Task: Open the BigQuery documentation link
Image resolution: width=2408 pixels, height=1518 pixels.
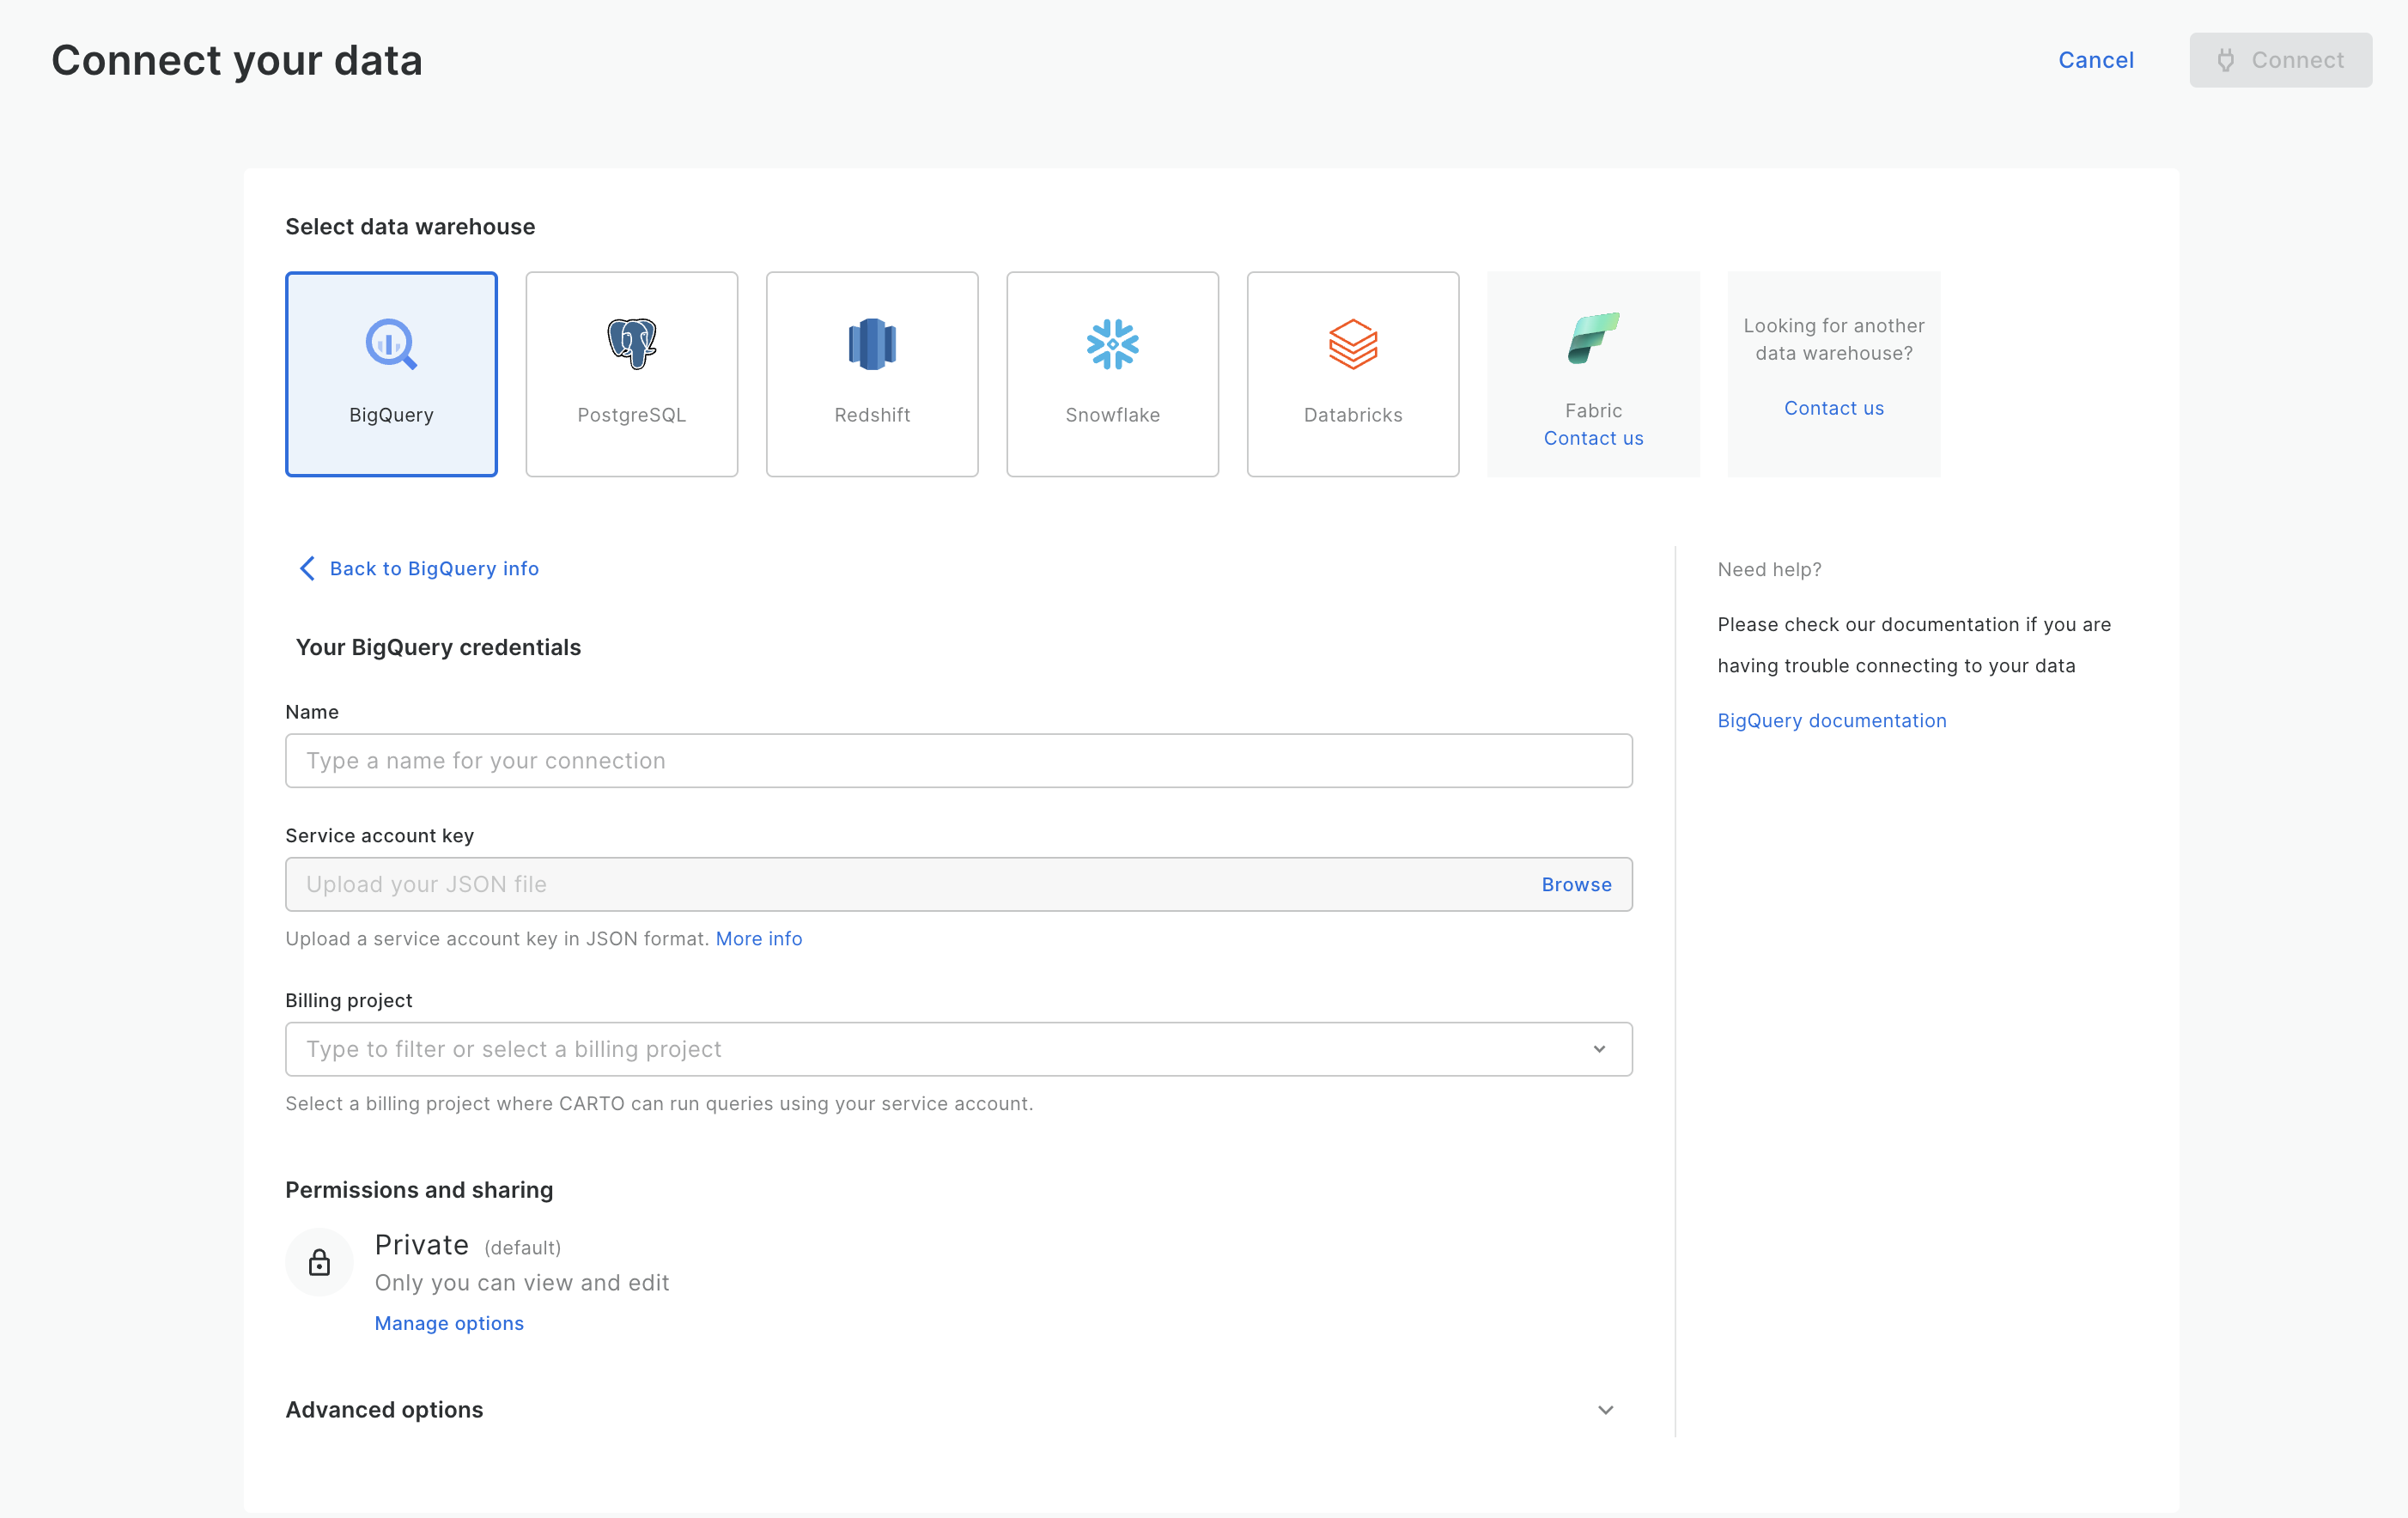Action: pyautogui.click(x=1831, y=720)
